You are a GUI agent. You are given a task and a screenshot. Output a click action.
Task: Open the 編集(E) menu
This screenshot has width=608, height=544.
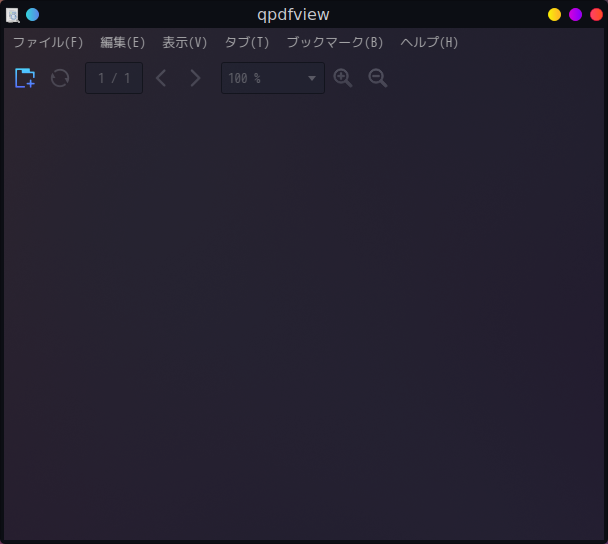pos(123,42)
